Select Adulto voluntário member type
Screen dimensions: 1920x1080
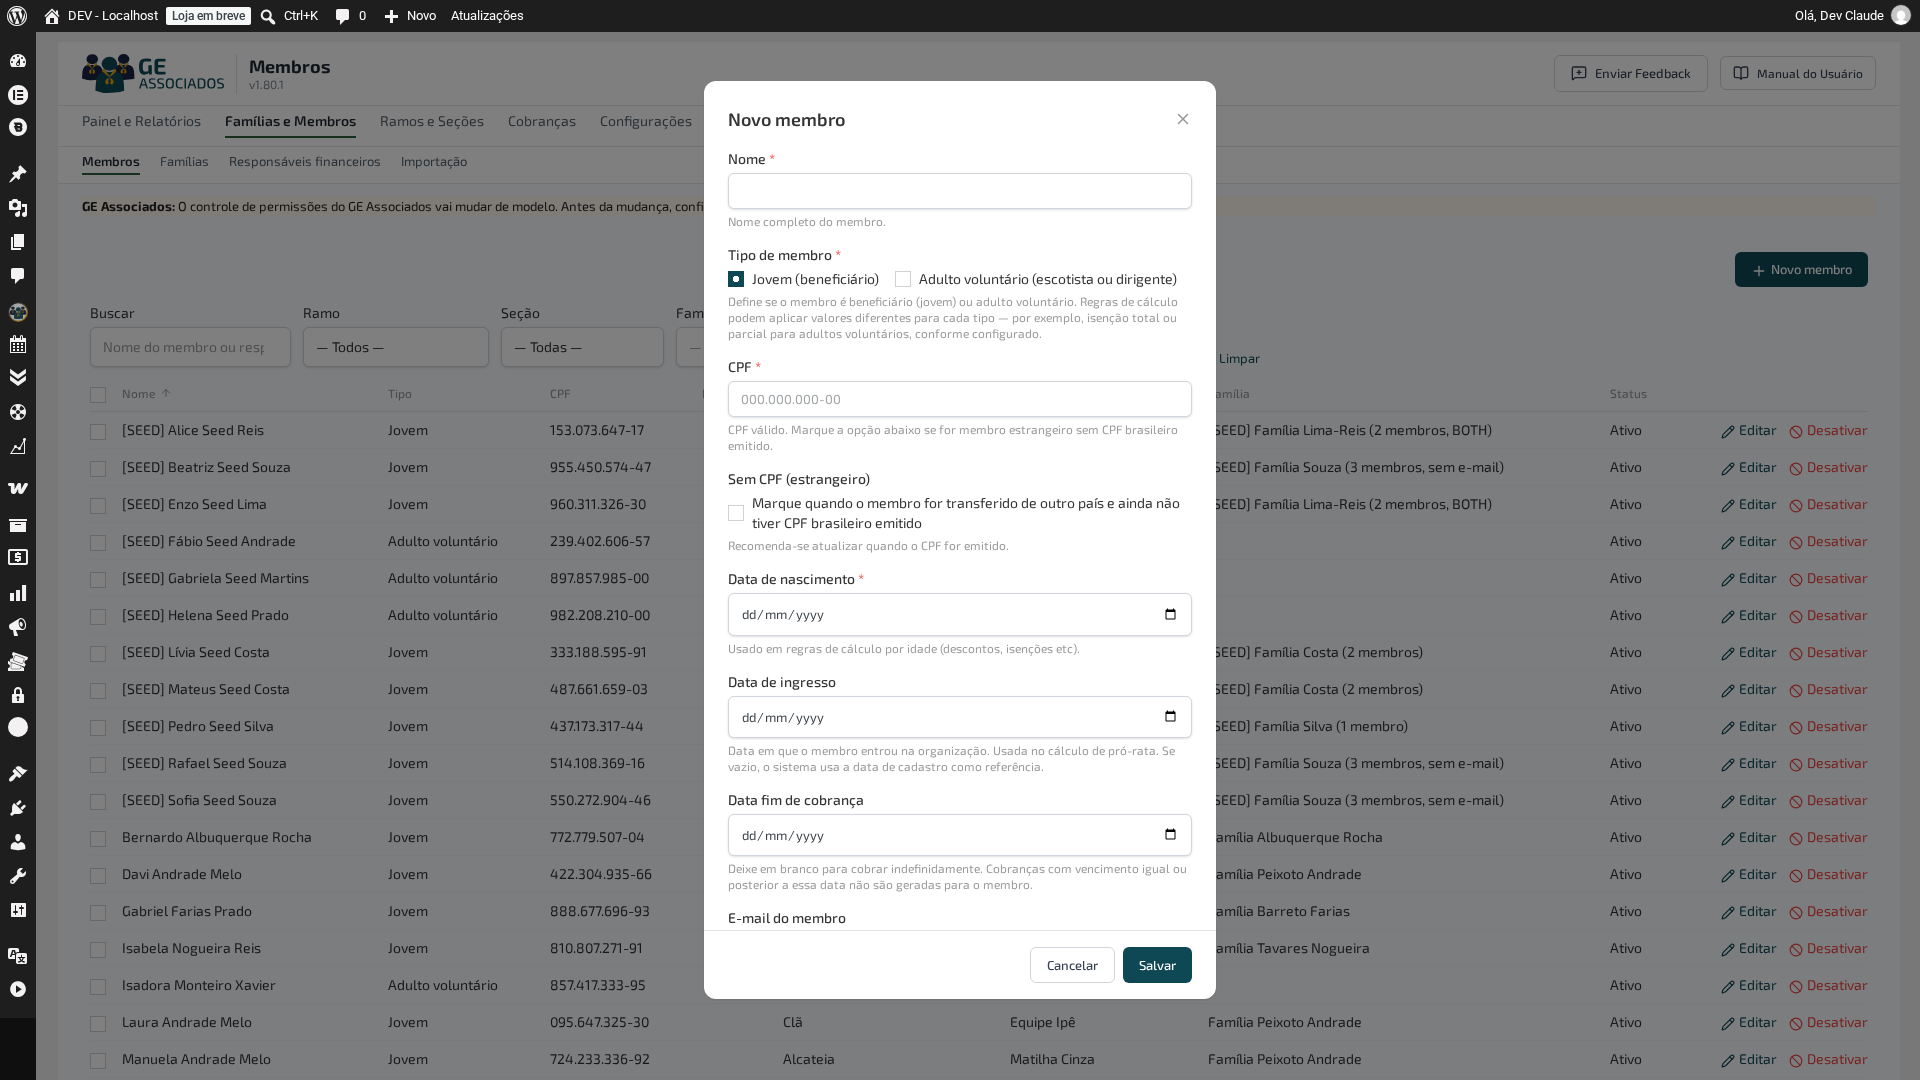coord(903,279)
